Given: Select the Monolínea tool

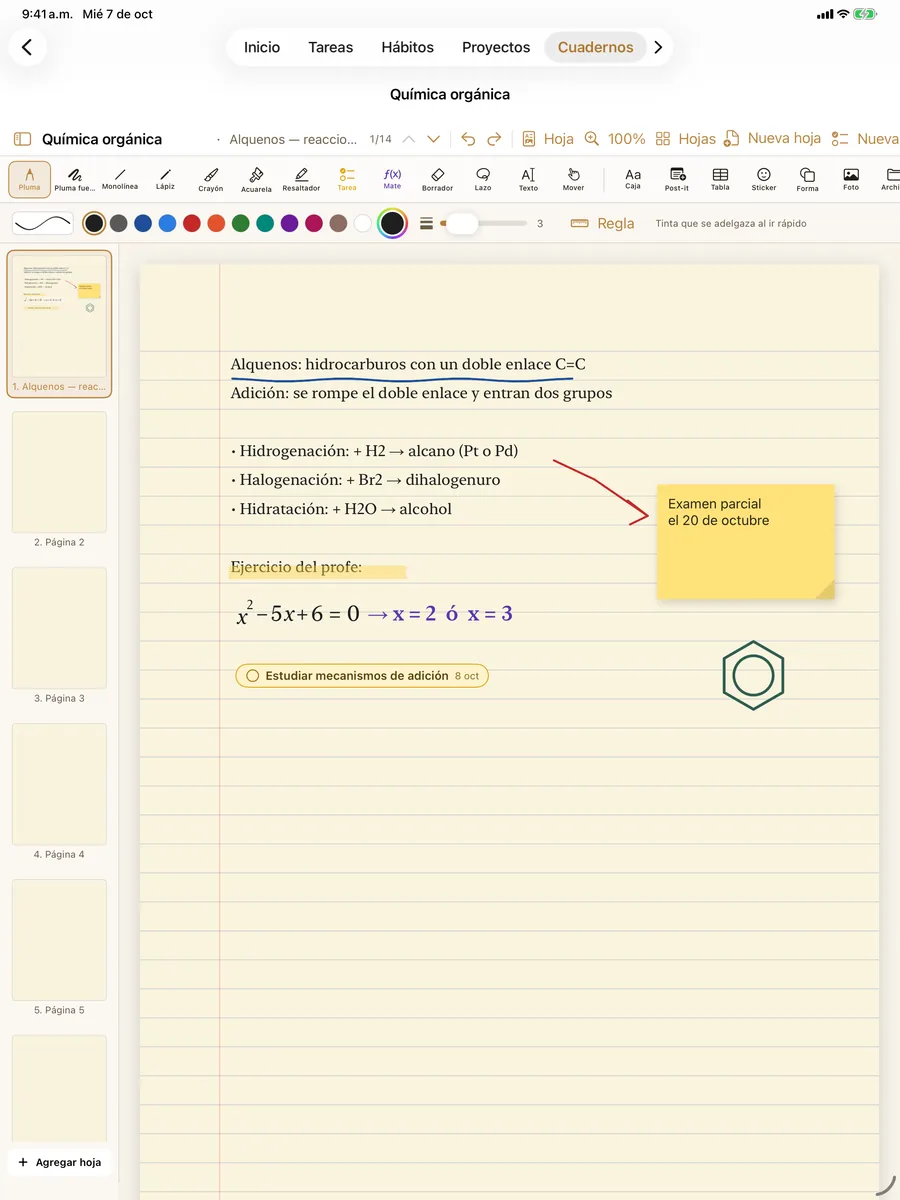Looking at the screenshot, I should 120,179.
